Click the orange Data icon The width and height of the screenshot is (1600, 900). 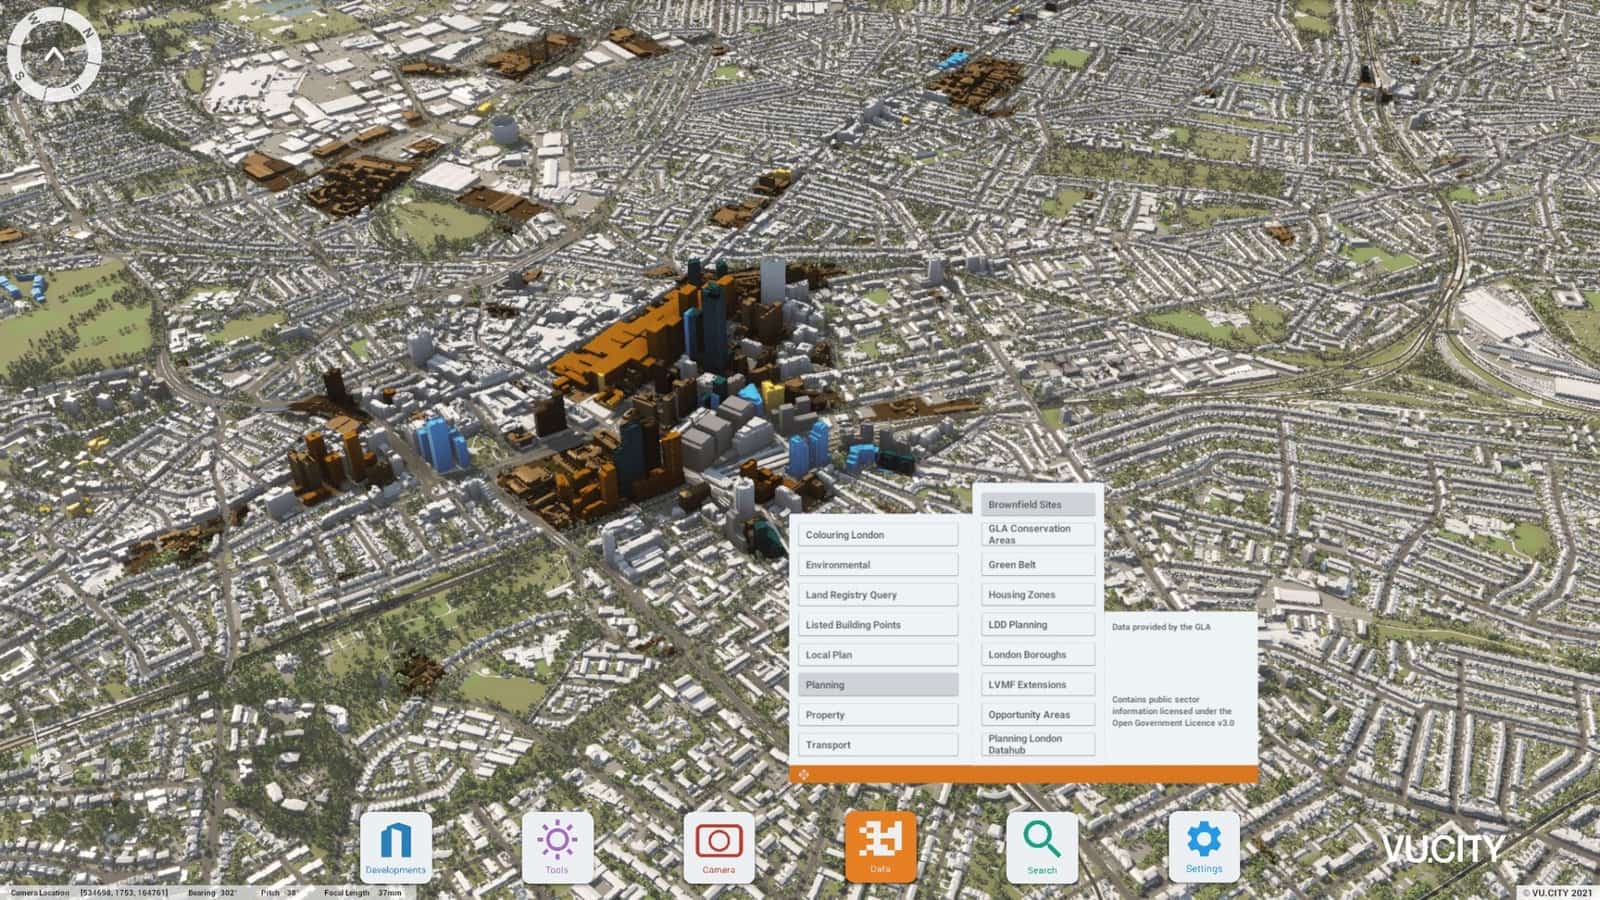point(880,843)
